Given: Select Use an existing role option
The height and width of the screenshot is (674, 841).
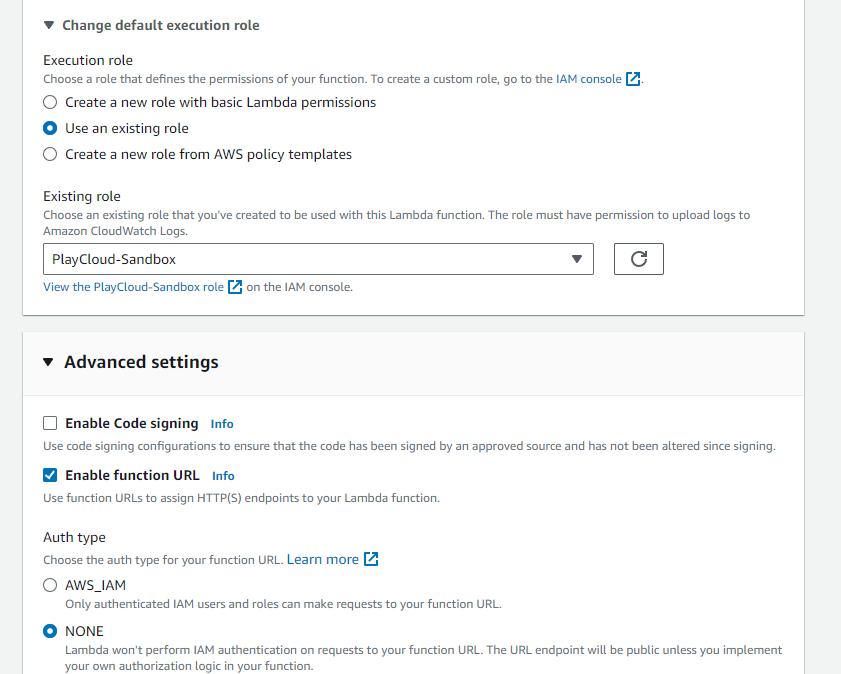Looking at the screenshot, I should coord(50,128).
